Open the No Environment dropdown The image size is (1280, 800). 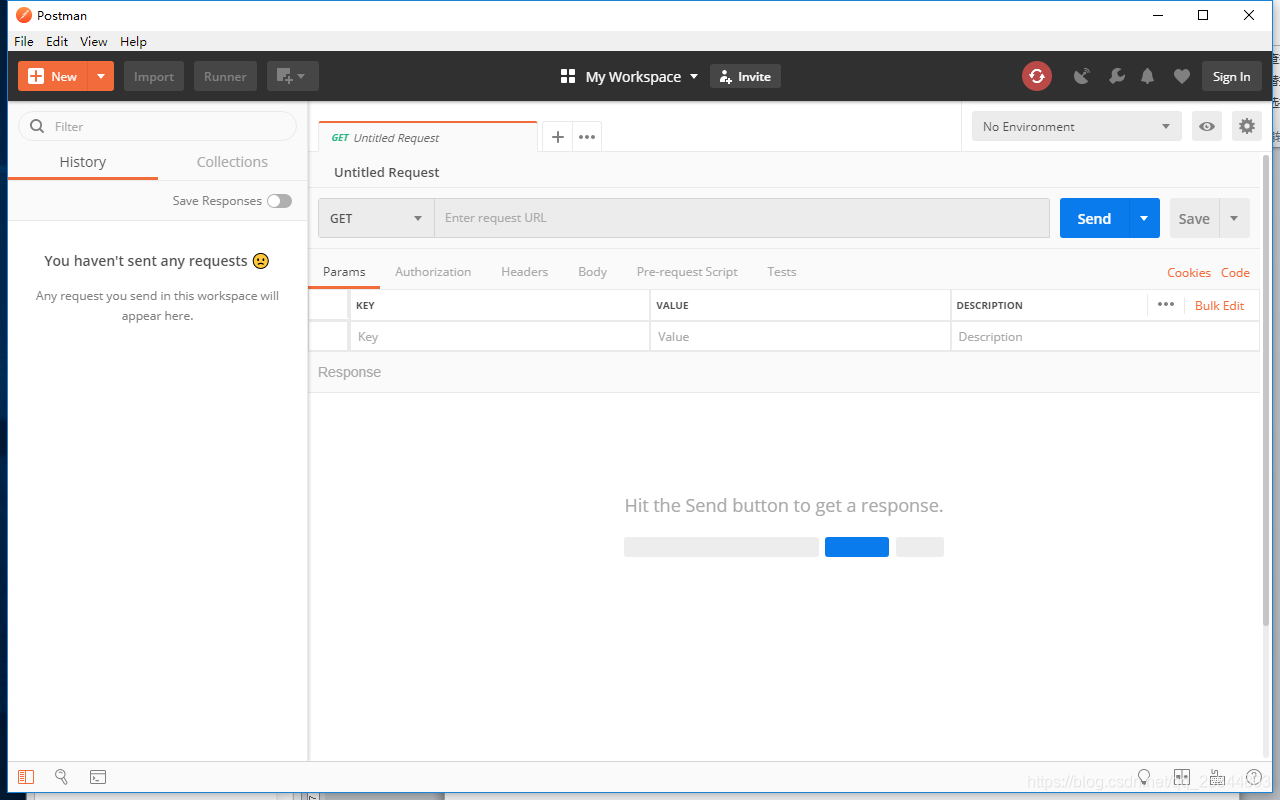1076,126
